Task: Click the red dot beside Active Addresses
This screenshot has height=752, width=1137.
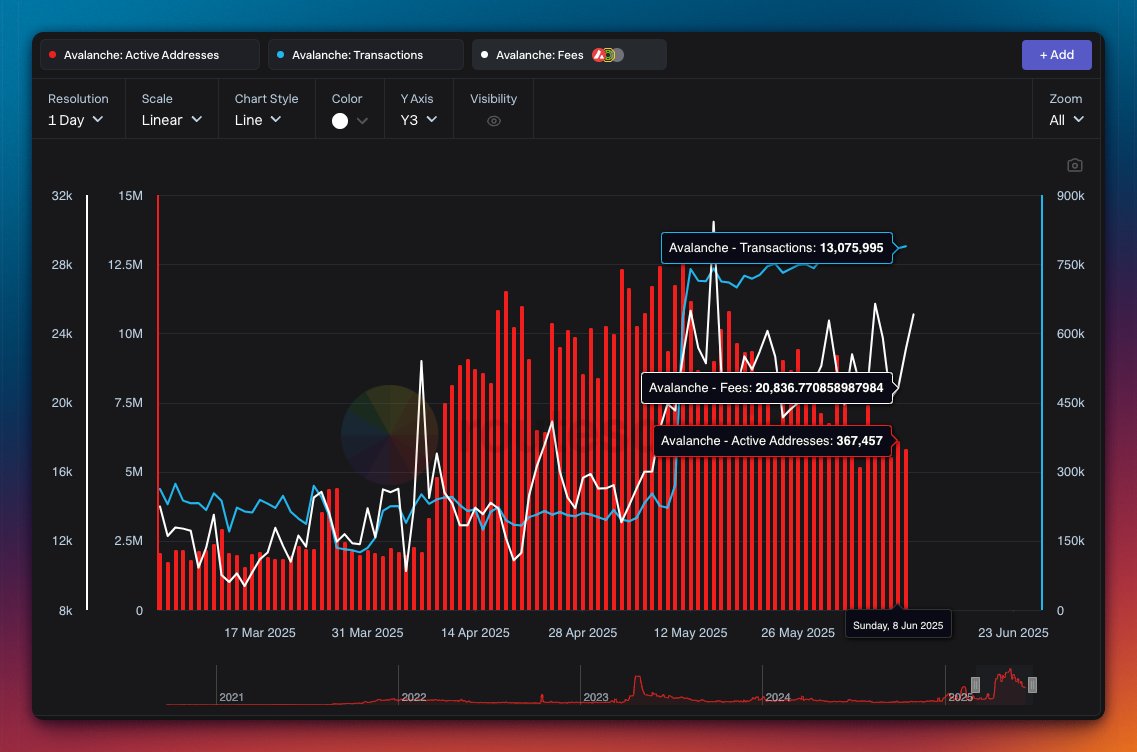Action: (x=52, y=55)
